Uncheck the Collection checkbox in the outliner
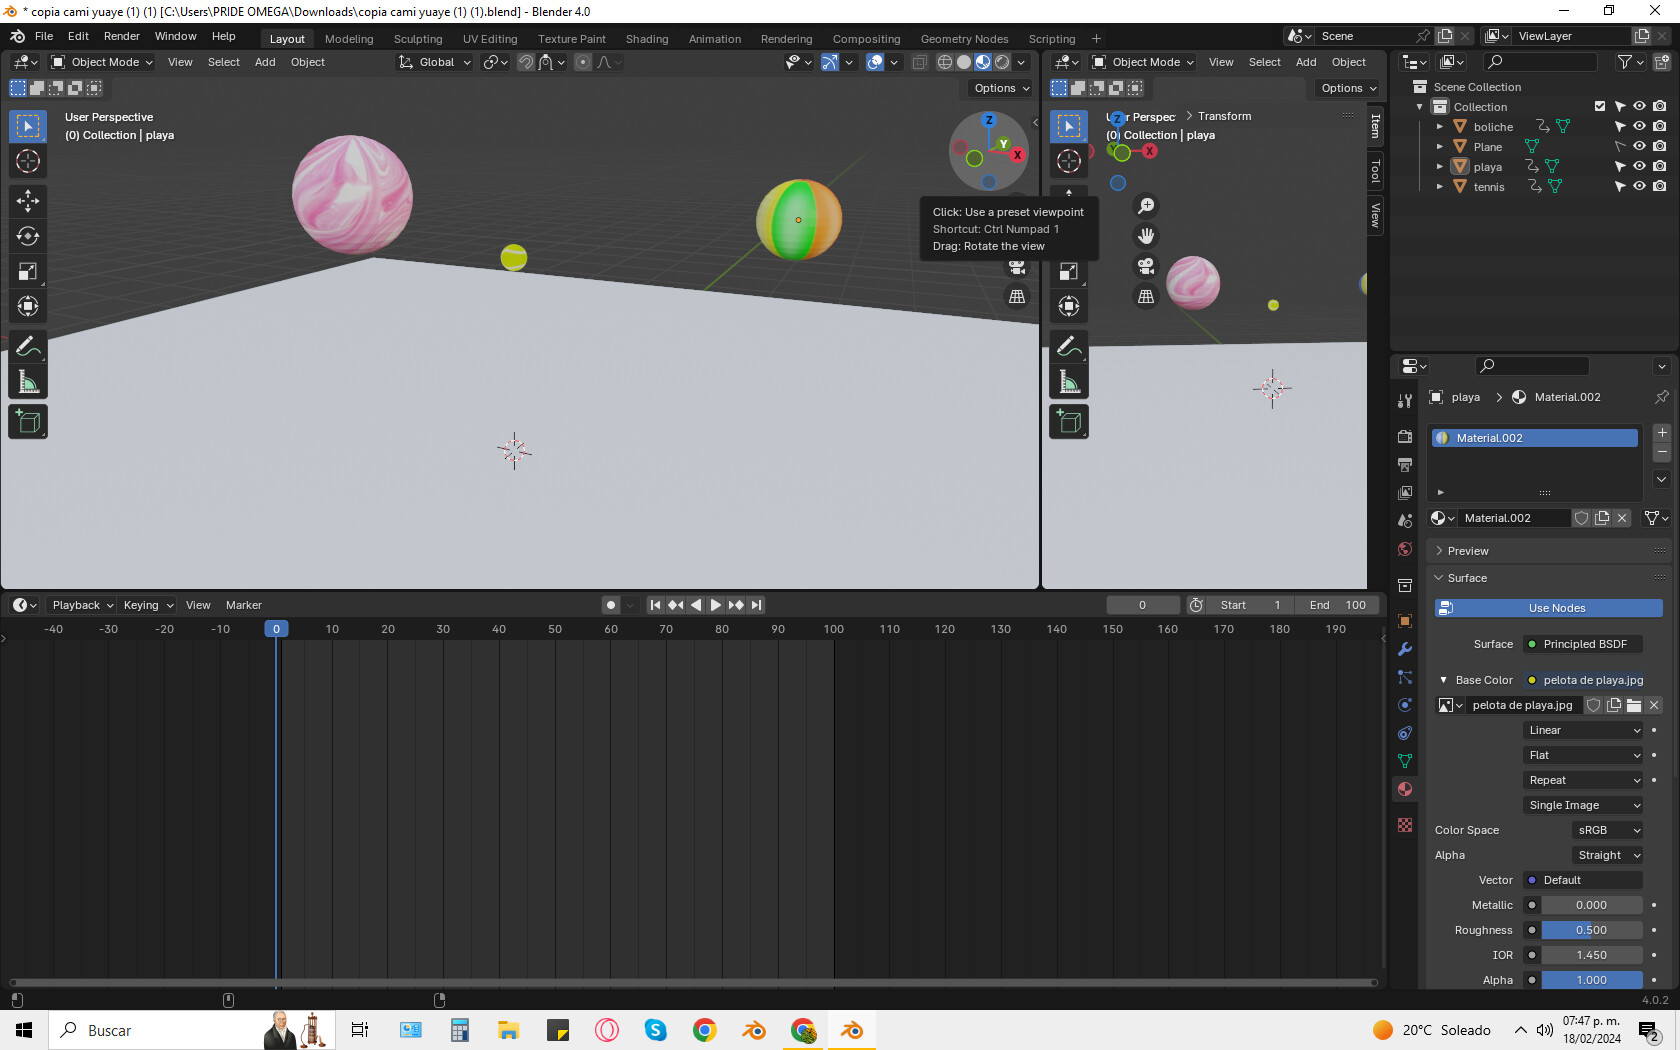The height and width of the screenshot is (1050, 1680). (1600, 106)
